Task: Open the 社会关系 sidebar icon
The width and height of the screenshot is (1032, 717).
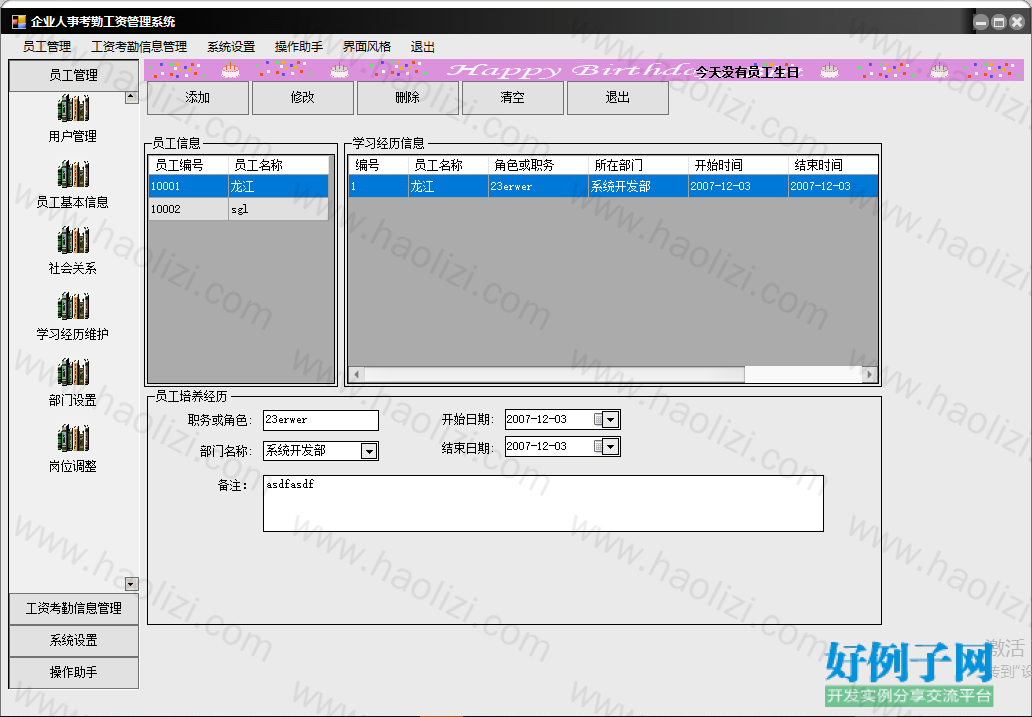Action: coord(73,240)
